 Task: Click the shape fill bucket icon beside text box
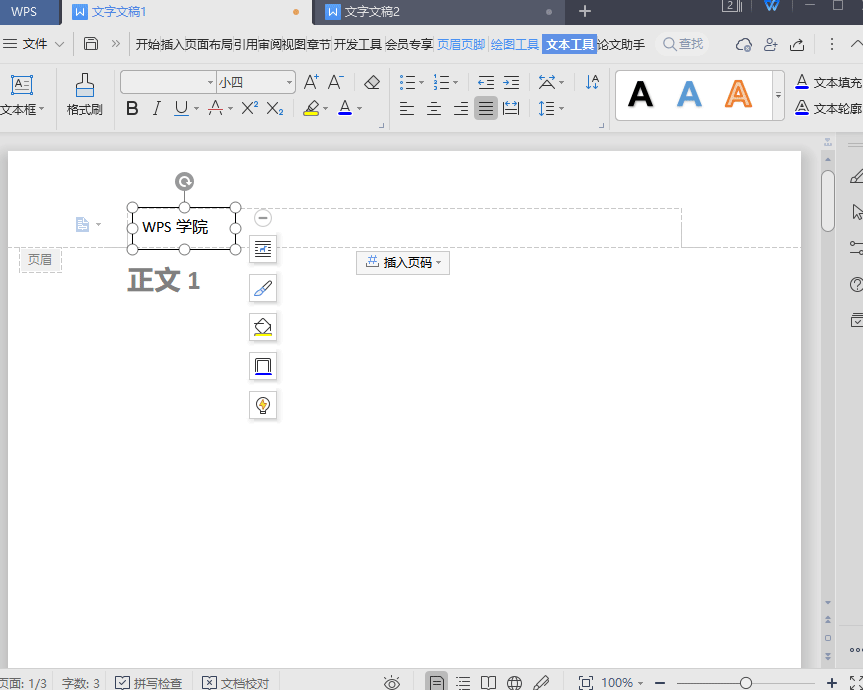(x=263, y=327)
